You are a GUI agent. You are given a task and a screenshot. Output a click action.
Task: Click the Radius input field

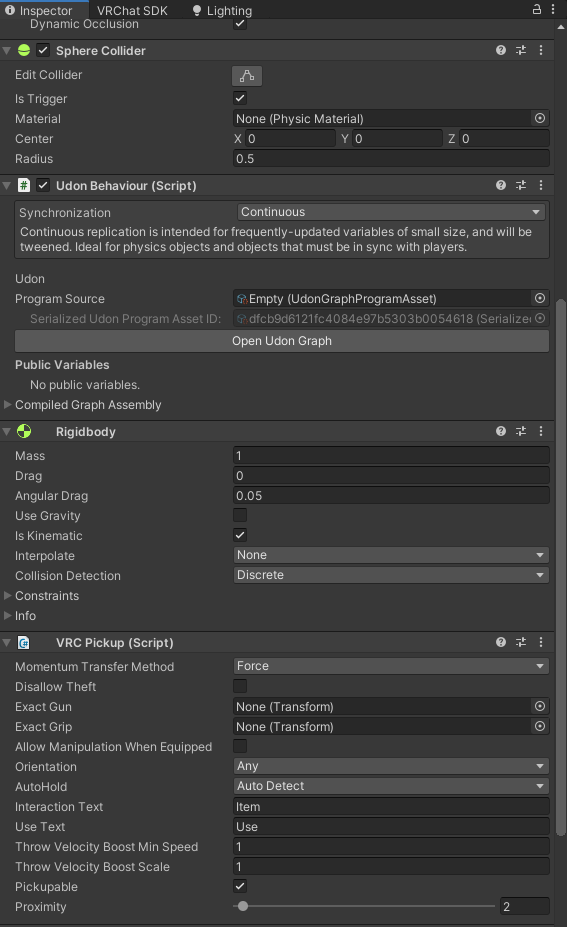point(391,158)
